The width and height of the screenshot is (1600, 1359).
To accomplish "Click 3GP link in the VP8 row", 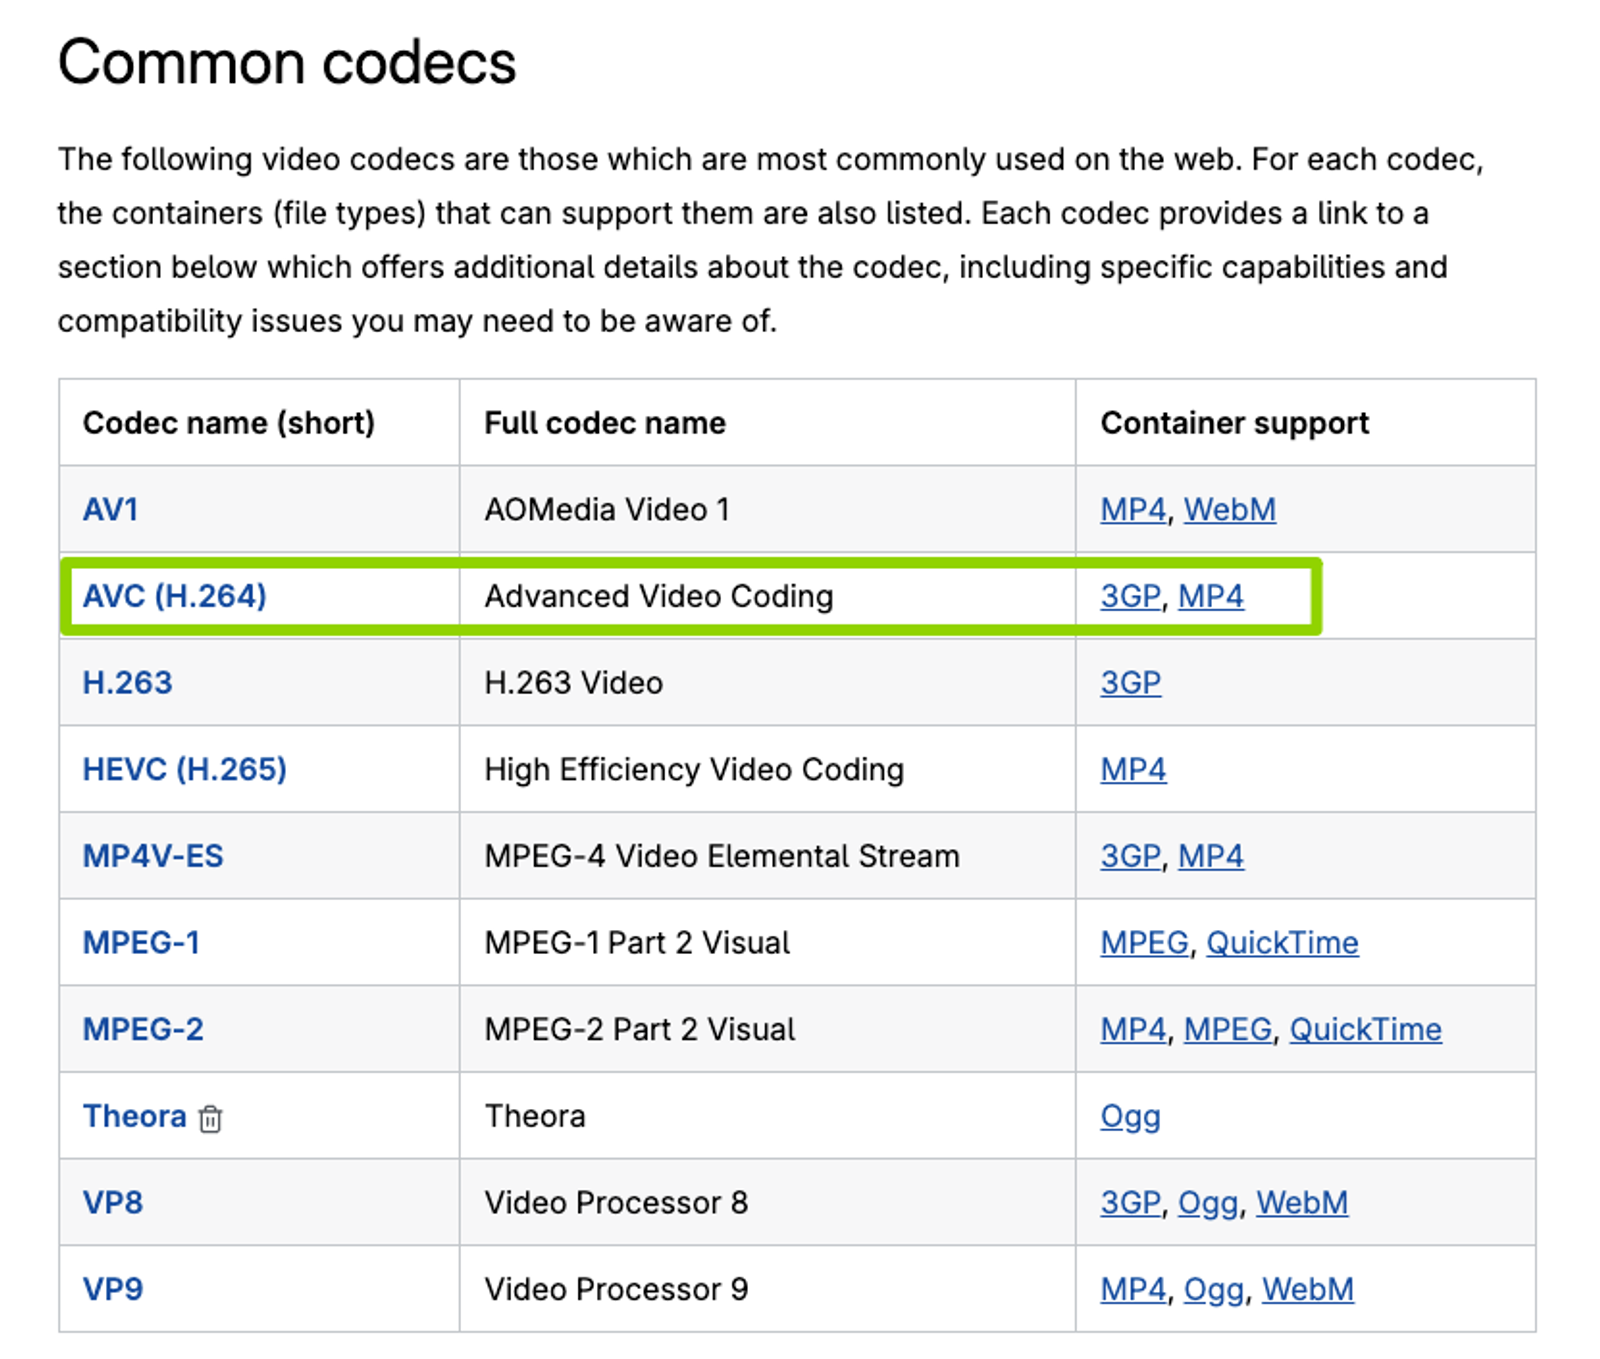I will [x=1131, y=1202].
